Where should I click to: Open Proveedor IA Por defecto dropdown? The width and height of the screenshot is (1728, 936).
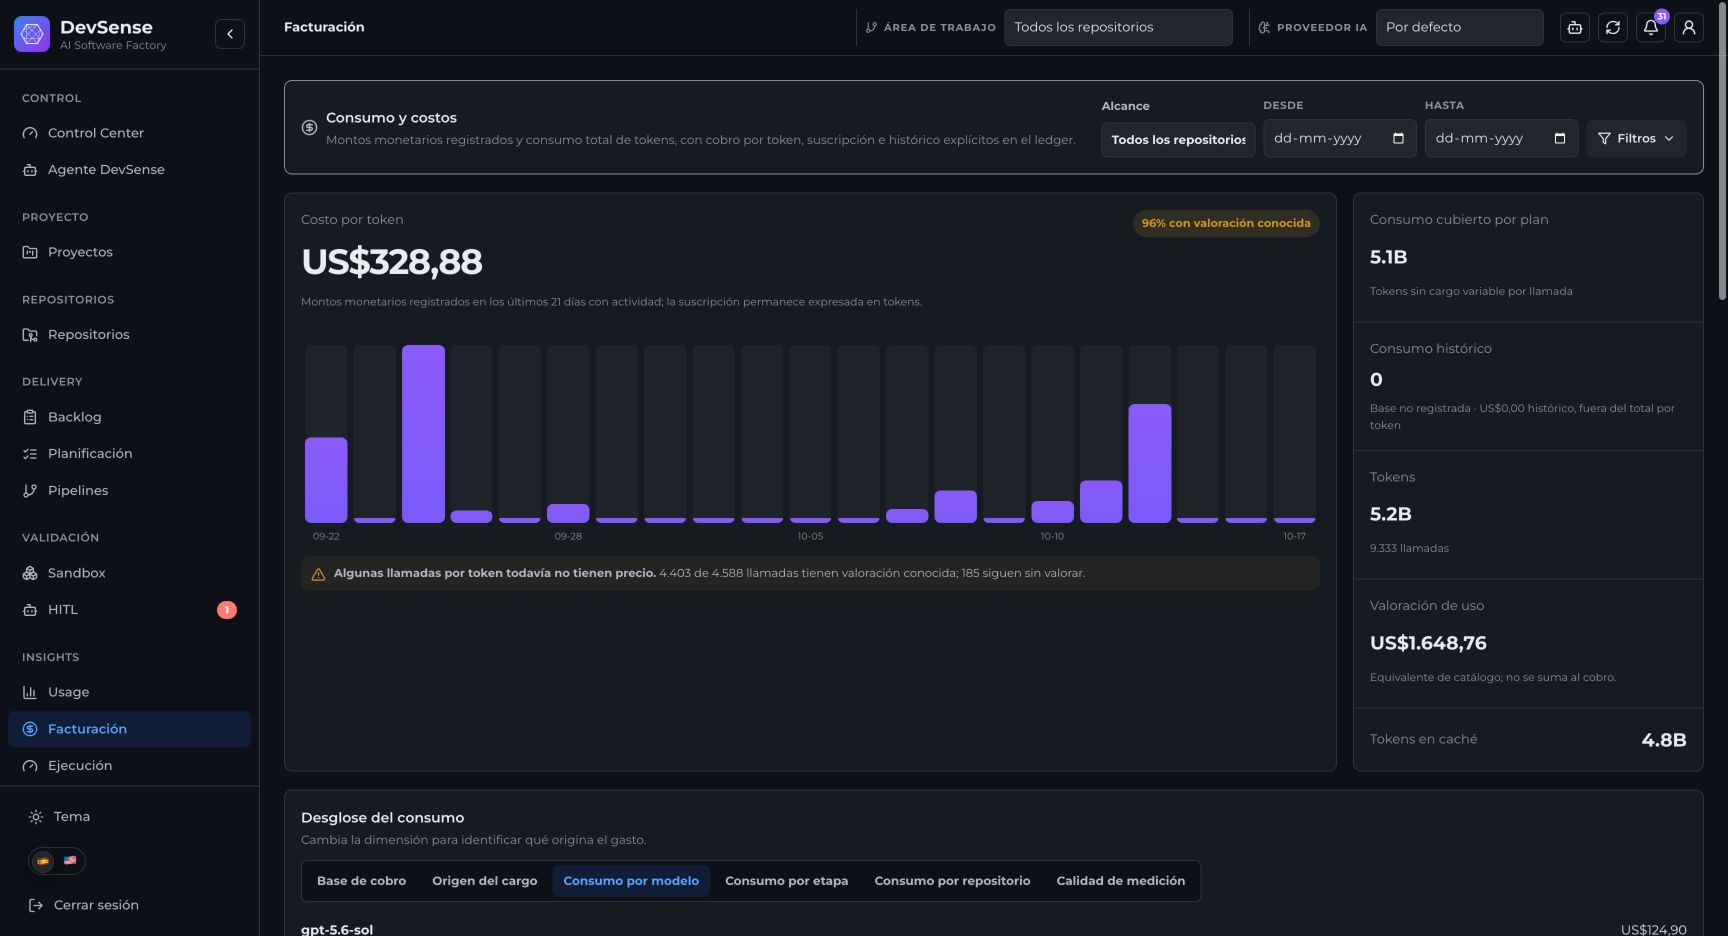pos(1459,28)
